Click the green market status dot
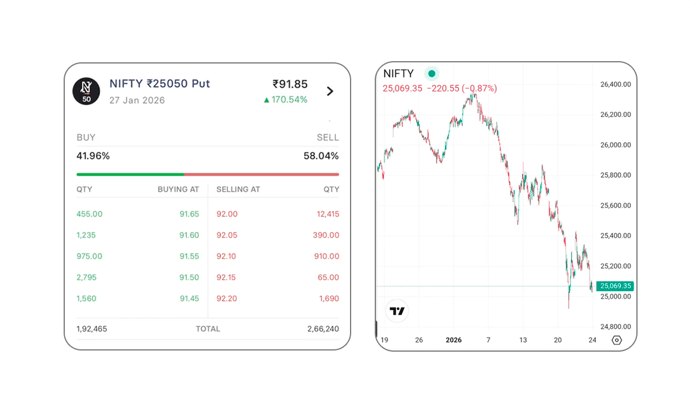The image size is (700, 414). (432, 73)
